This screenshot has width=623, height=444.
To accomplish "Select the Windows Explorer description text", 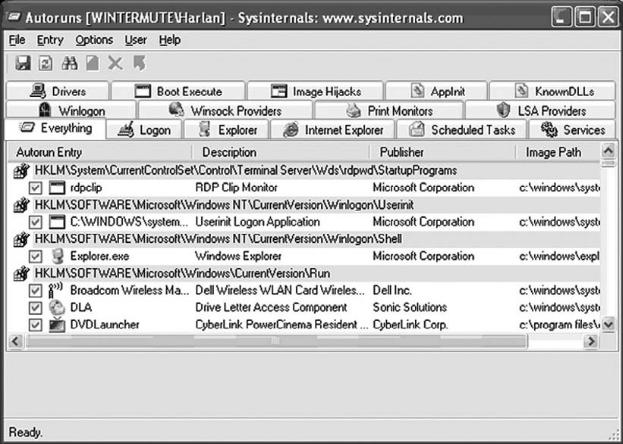I will 238,256.
